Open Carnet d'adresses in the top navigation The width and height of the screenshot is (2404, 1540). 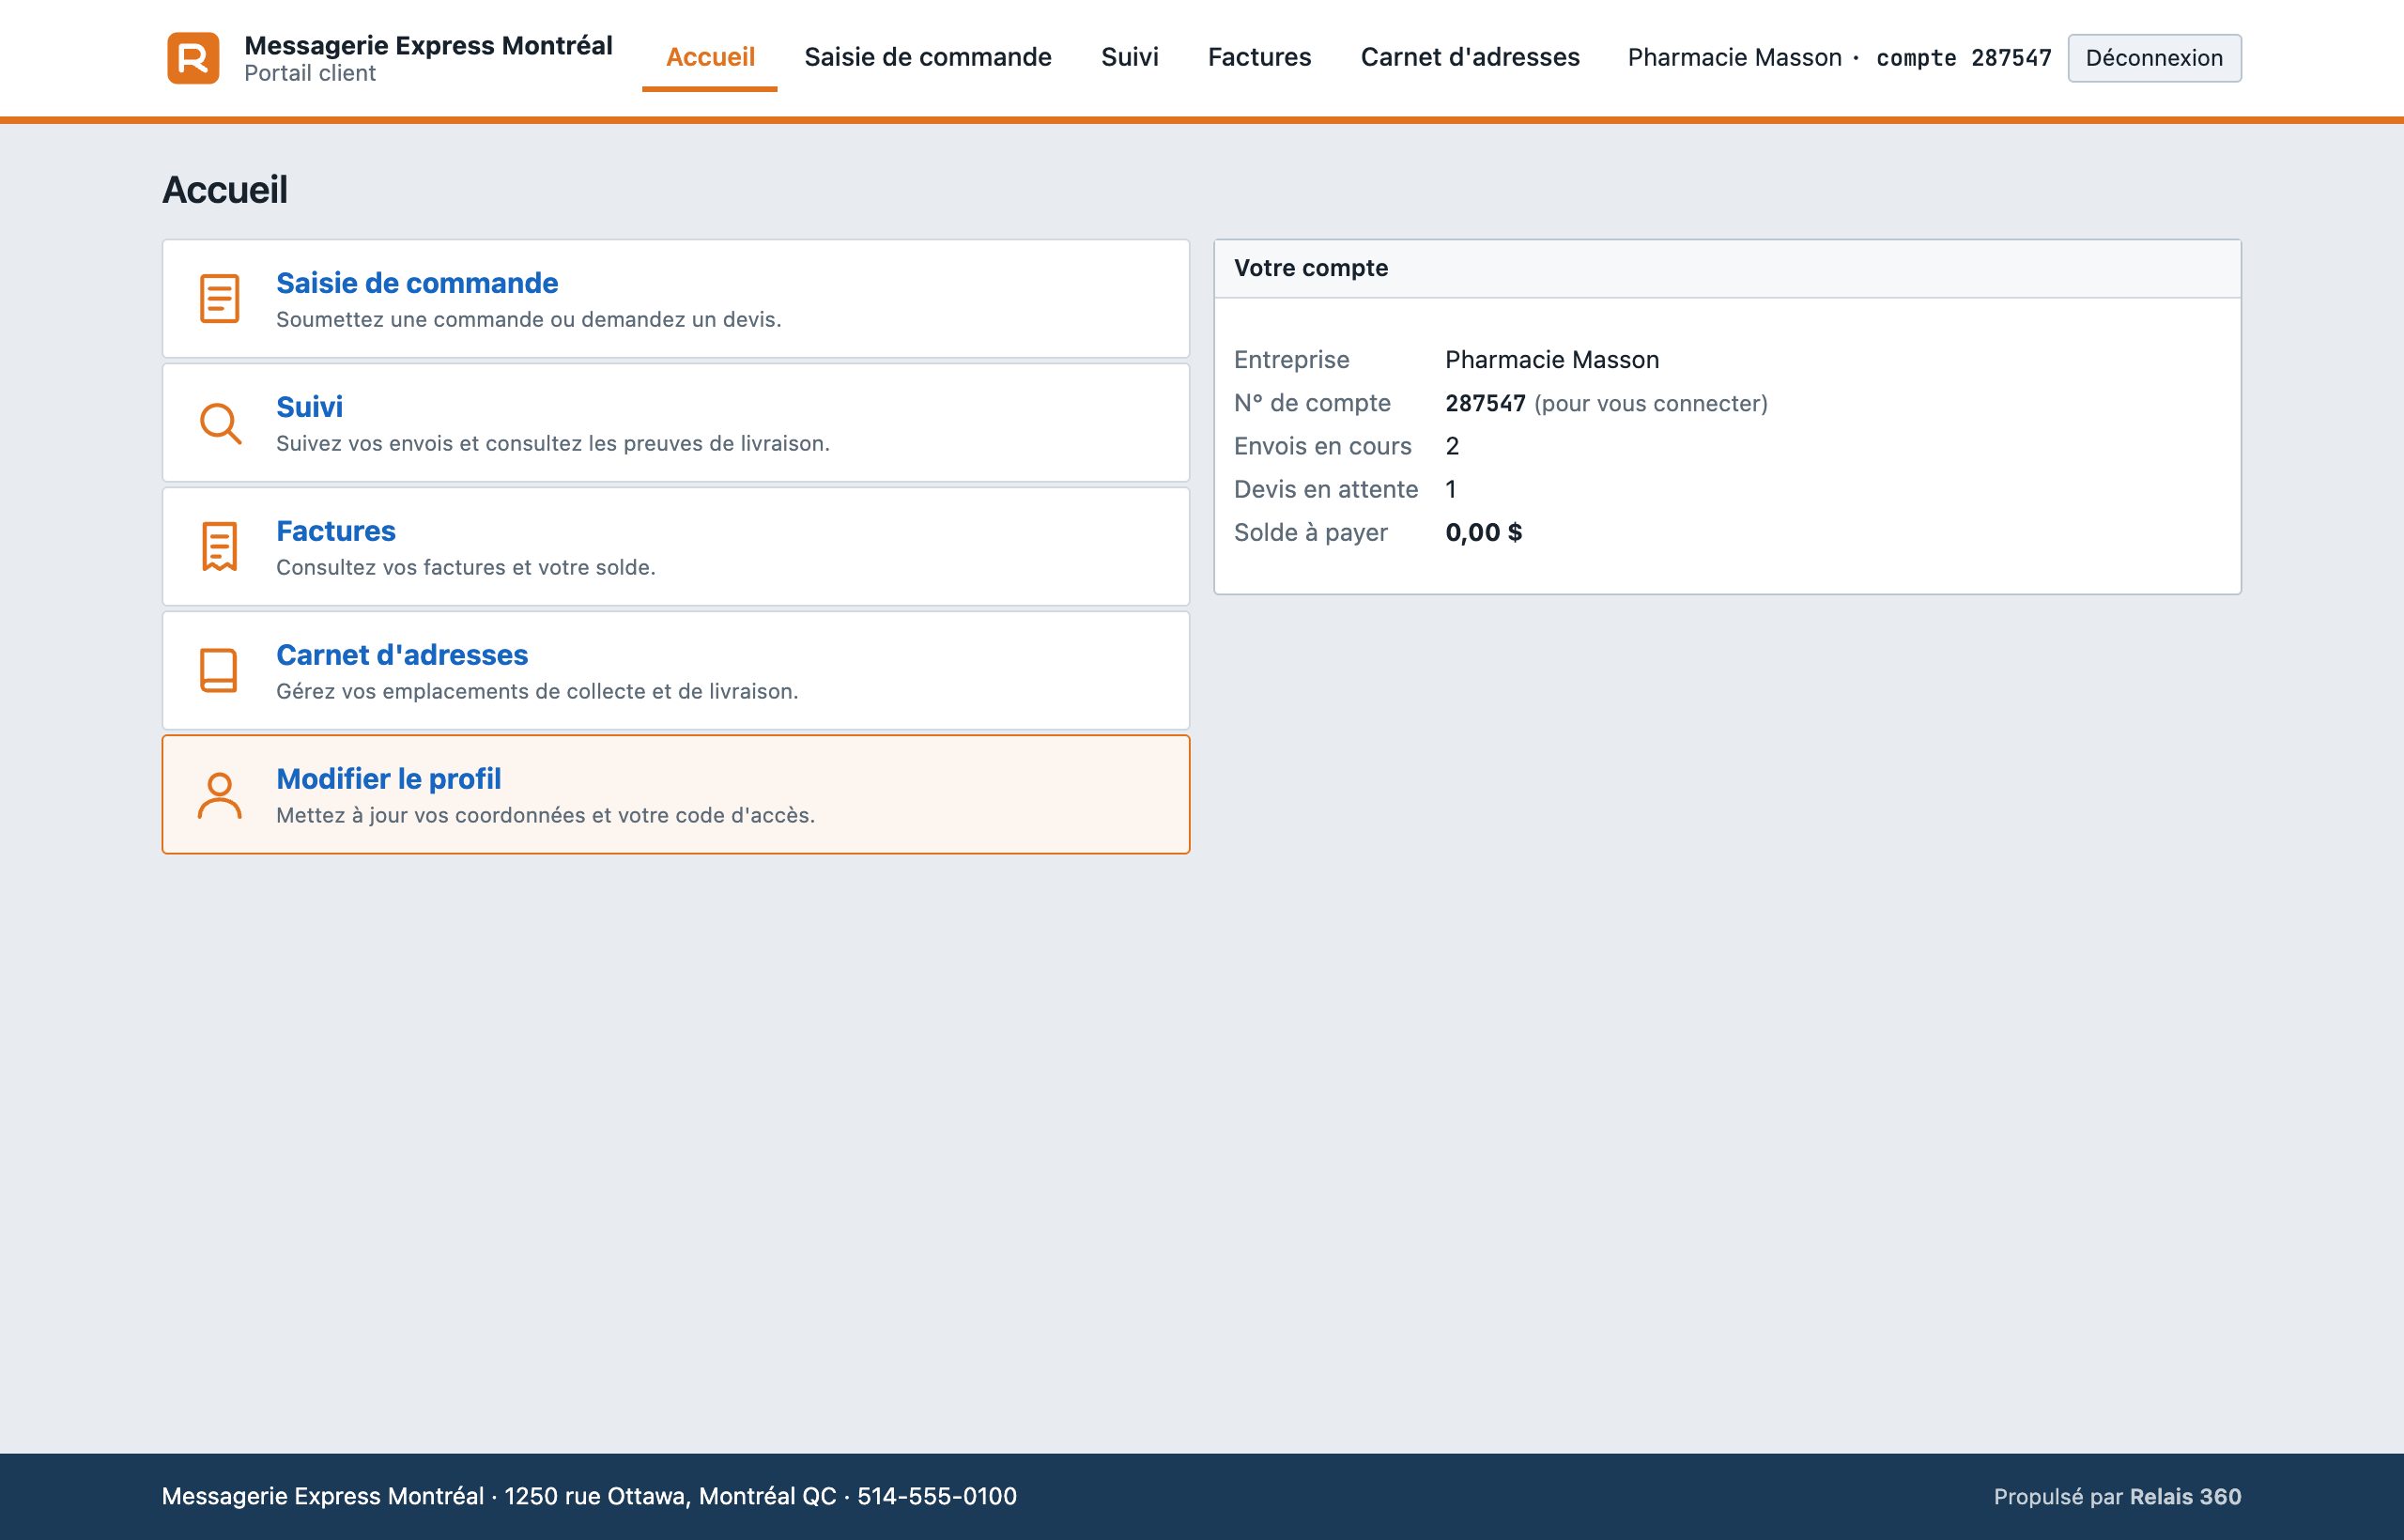pyautogui.click(x=1470, y=57)
